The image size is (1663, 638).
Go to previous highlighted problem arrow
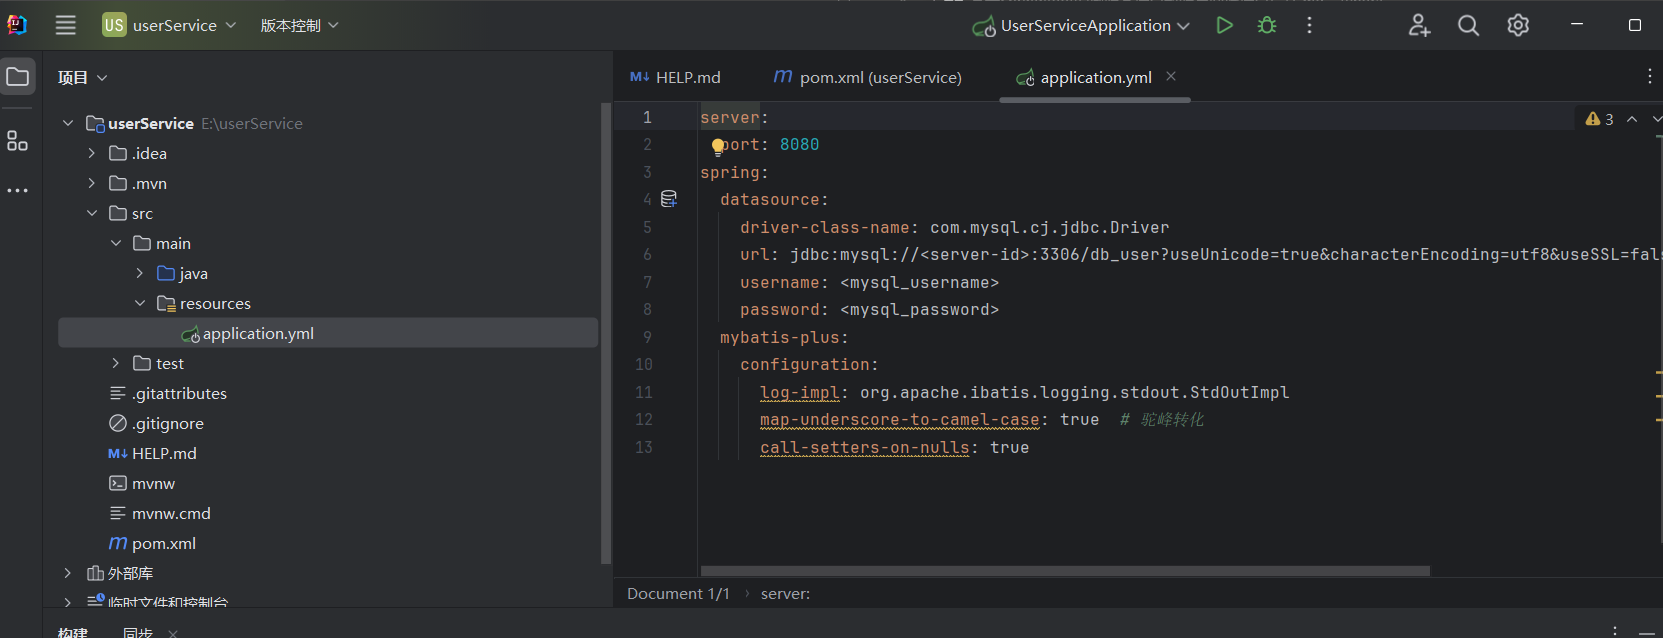pos(1632,119)
